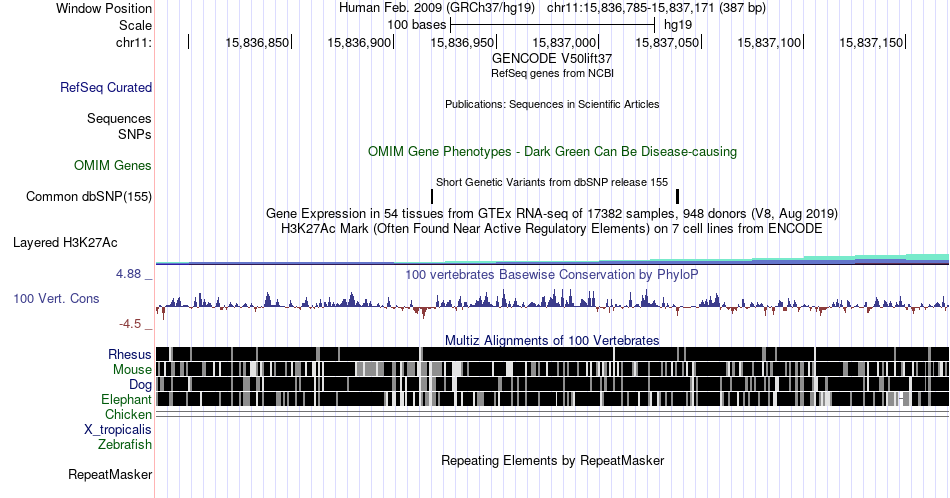The height and width of the screenshot is (498, 950).
Task: Select the Zebrafish alignment row label
Action: pos(125,444)
